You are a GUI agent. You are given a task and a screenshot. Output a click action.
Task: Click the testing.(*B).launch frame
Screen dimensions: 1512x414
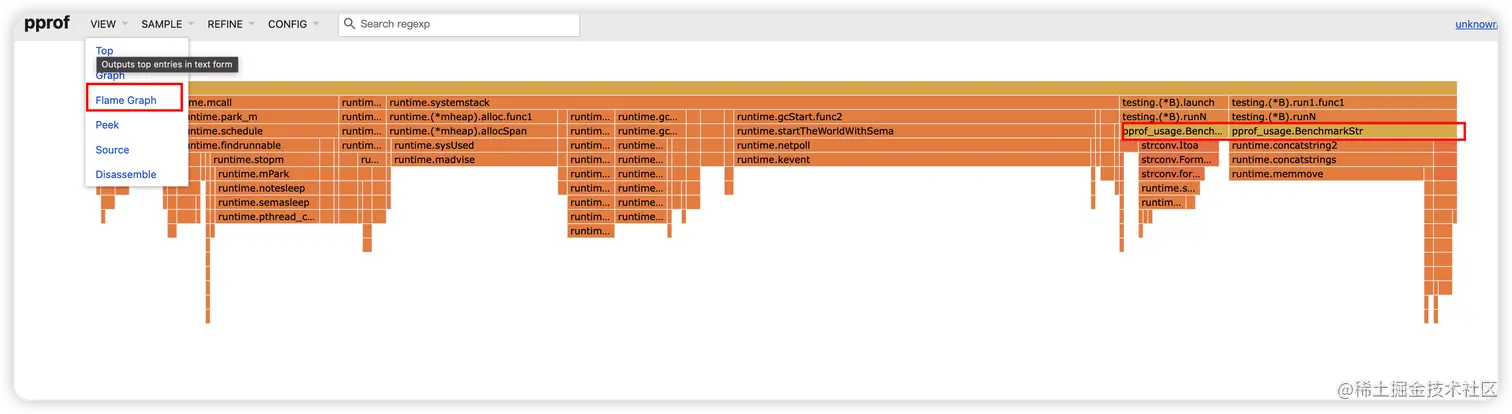coord(1174,102)
